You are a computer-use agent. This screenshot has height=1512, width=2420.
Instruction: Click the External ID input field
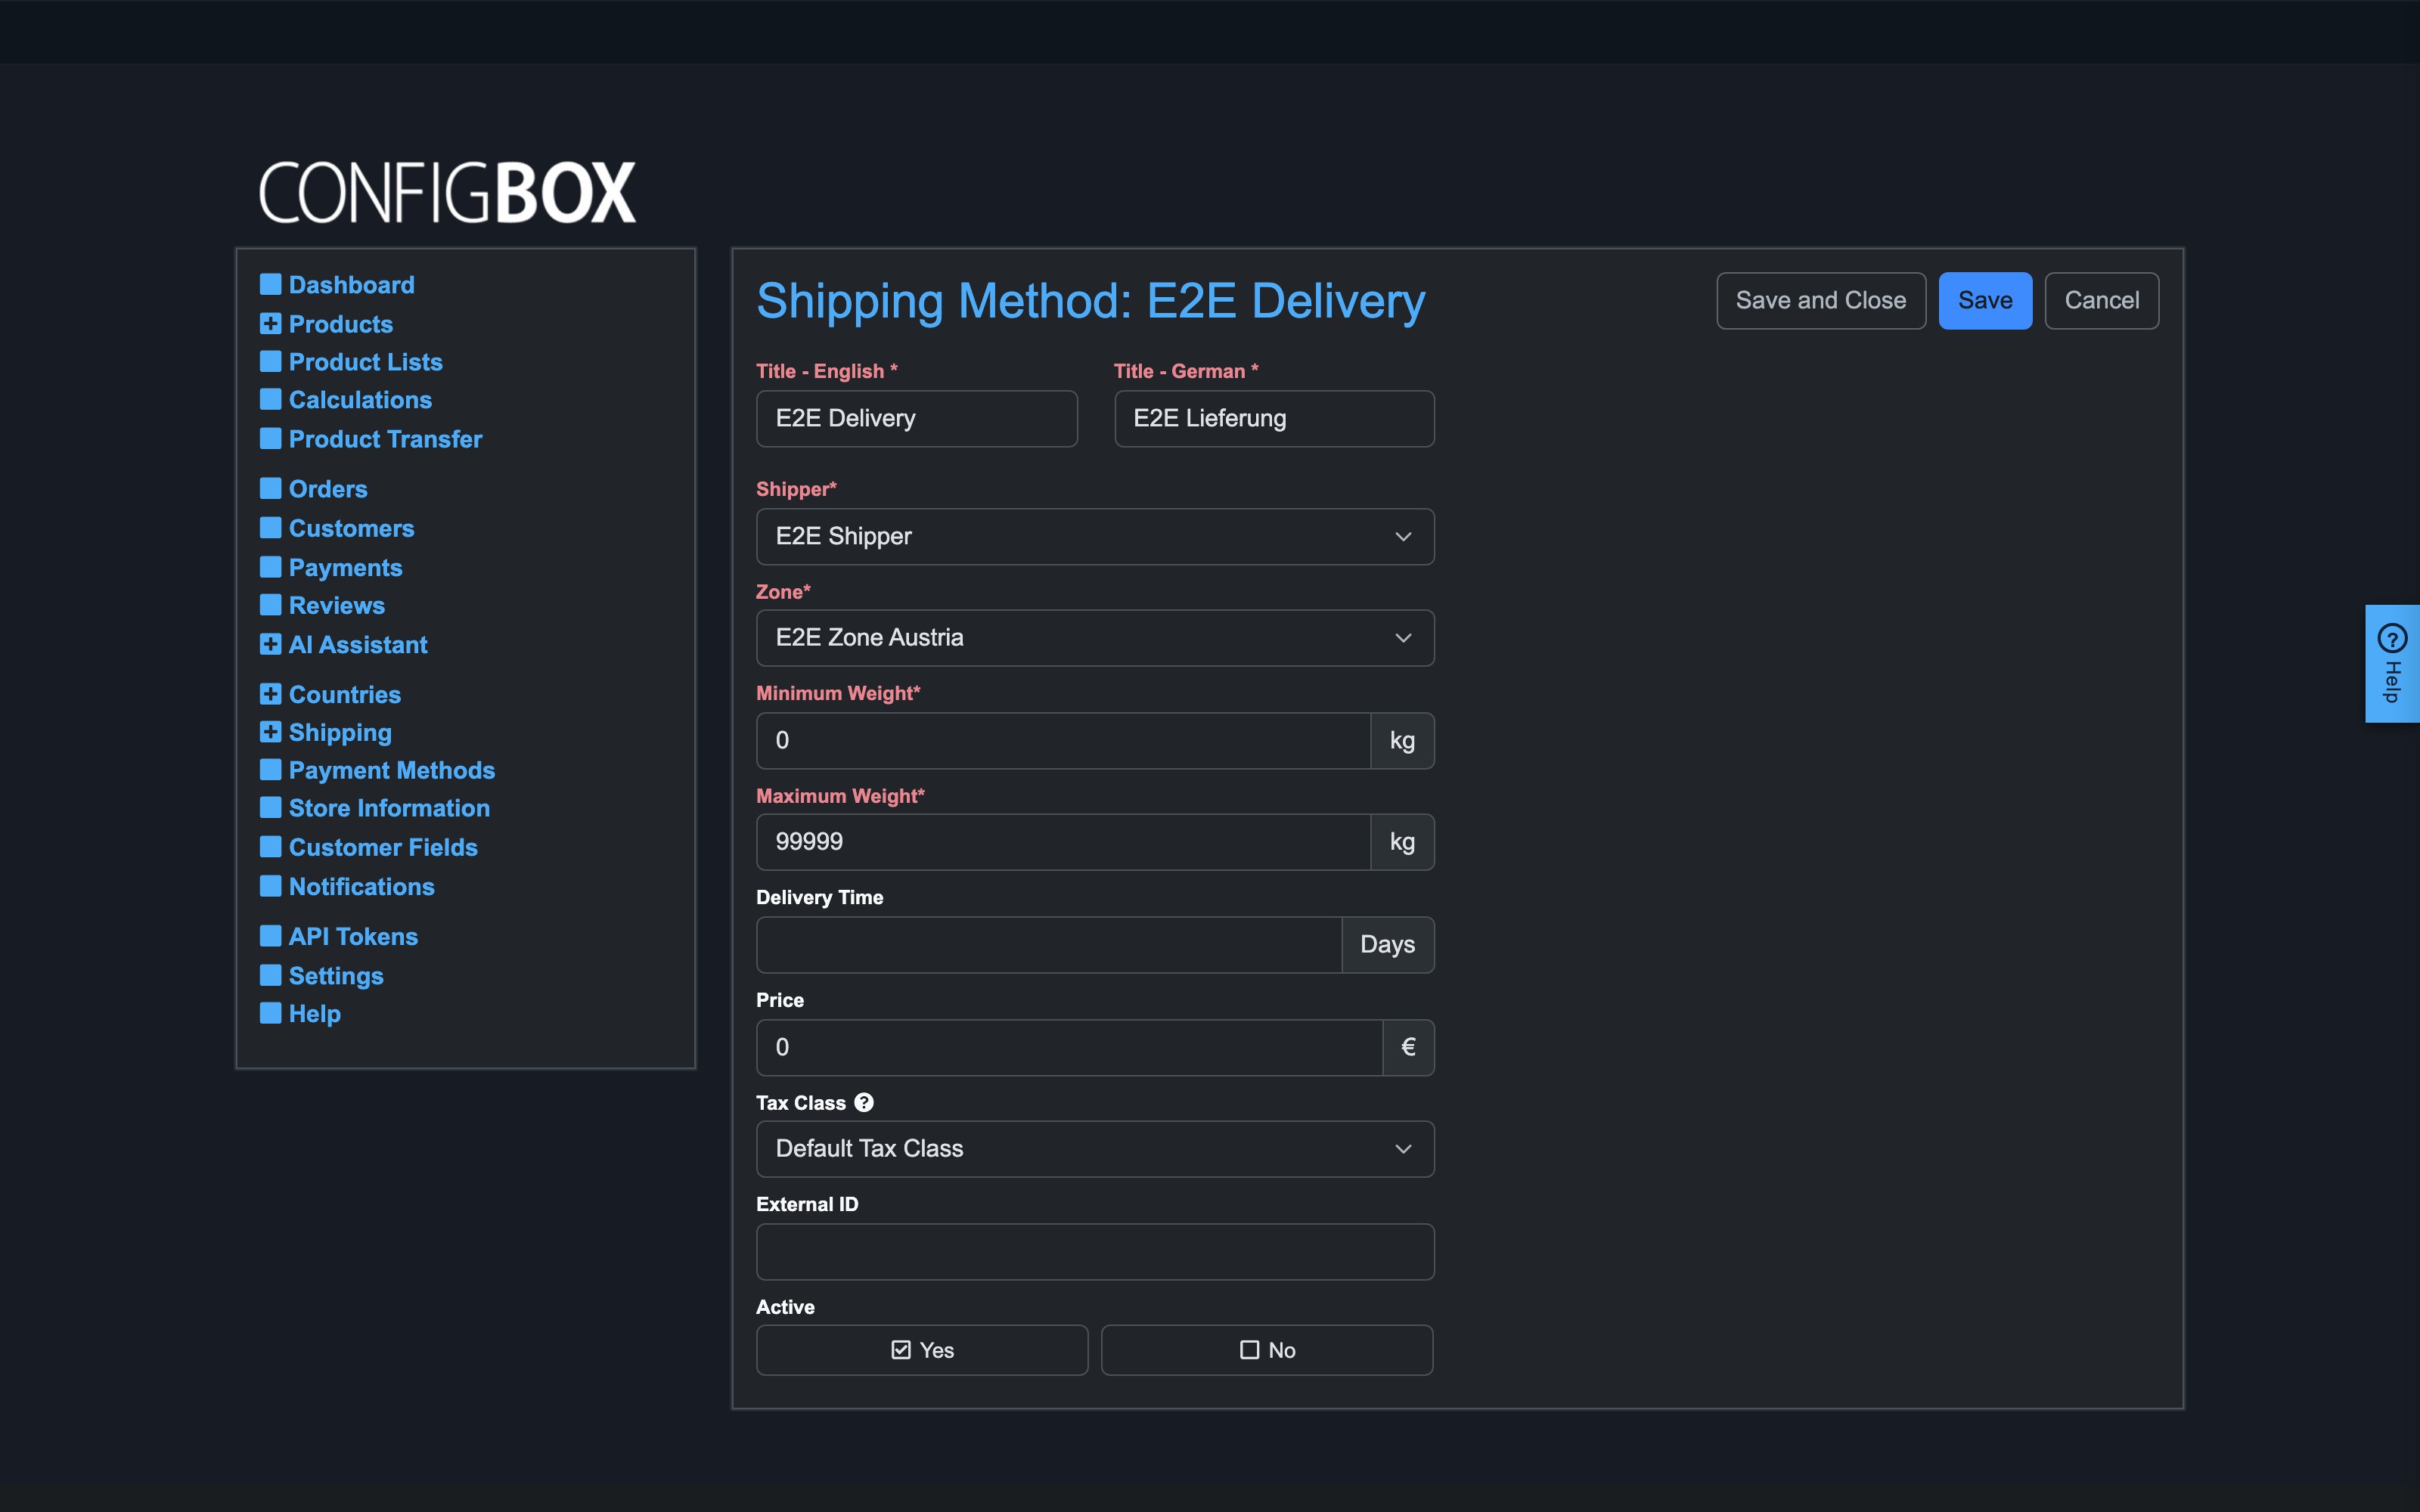click(1095, 1252)
